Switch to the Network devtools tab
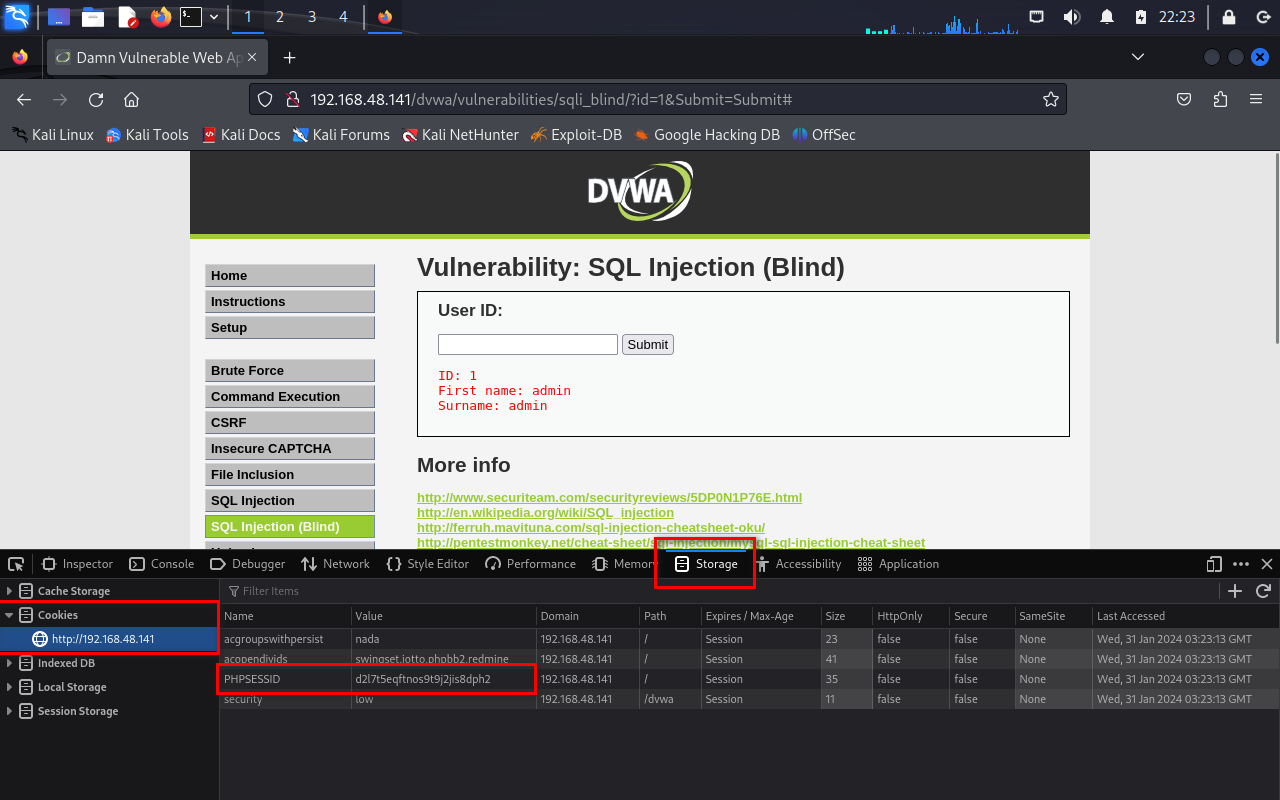Image resolution: width=1280 pixels, height=800 pixels. pos(336,564)
